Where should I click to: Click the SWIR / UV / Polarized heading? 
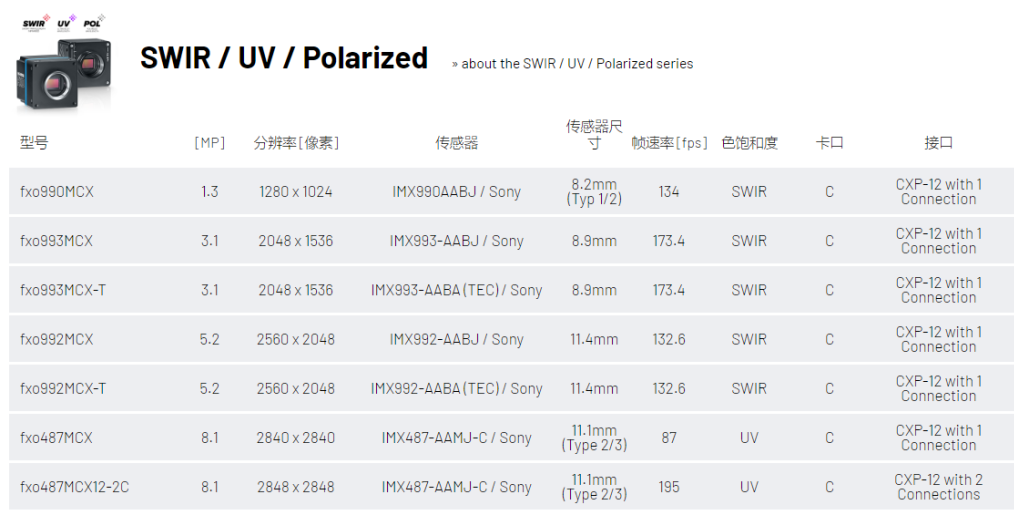pos(284,58)
